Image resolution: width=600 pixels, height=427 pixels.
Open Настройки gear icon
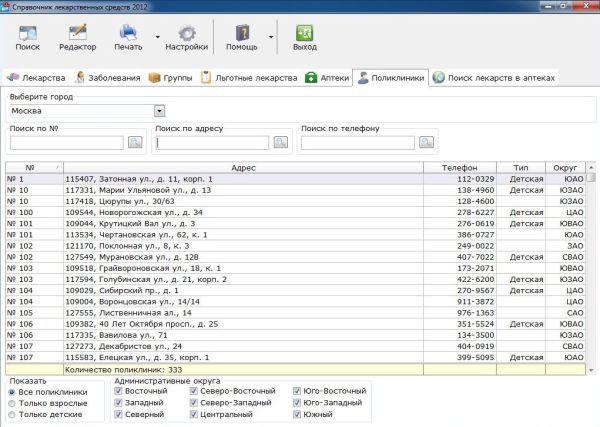click(x=187, y=38)
